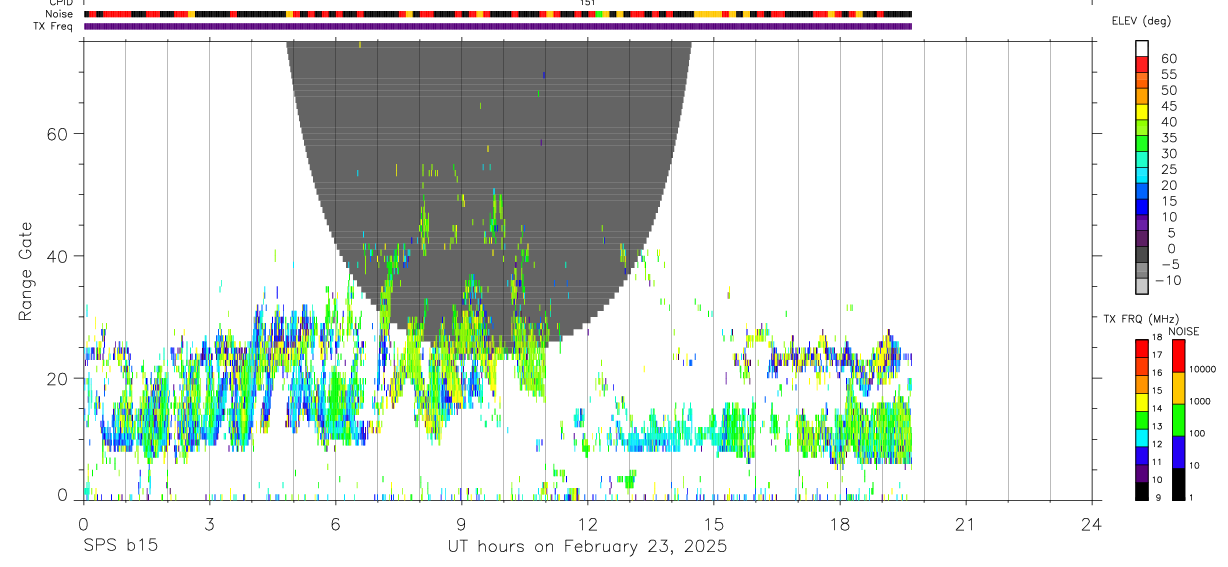Click the '10000' label on NOISE scale
1228x567 pixels.
[1202, 369]
